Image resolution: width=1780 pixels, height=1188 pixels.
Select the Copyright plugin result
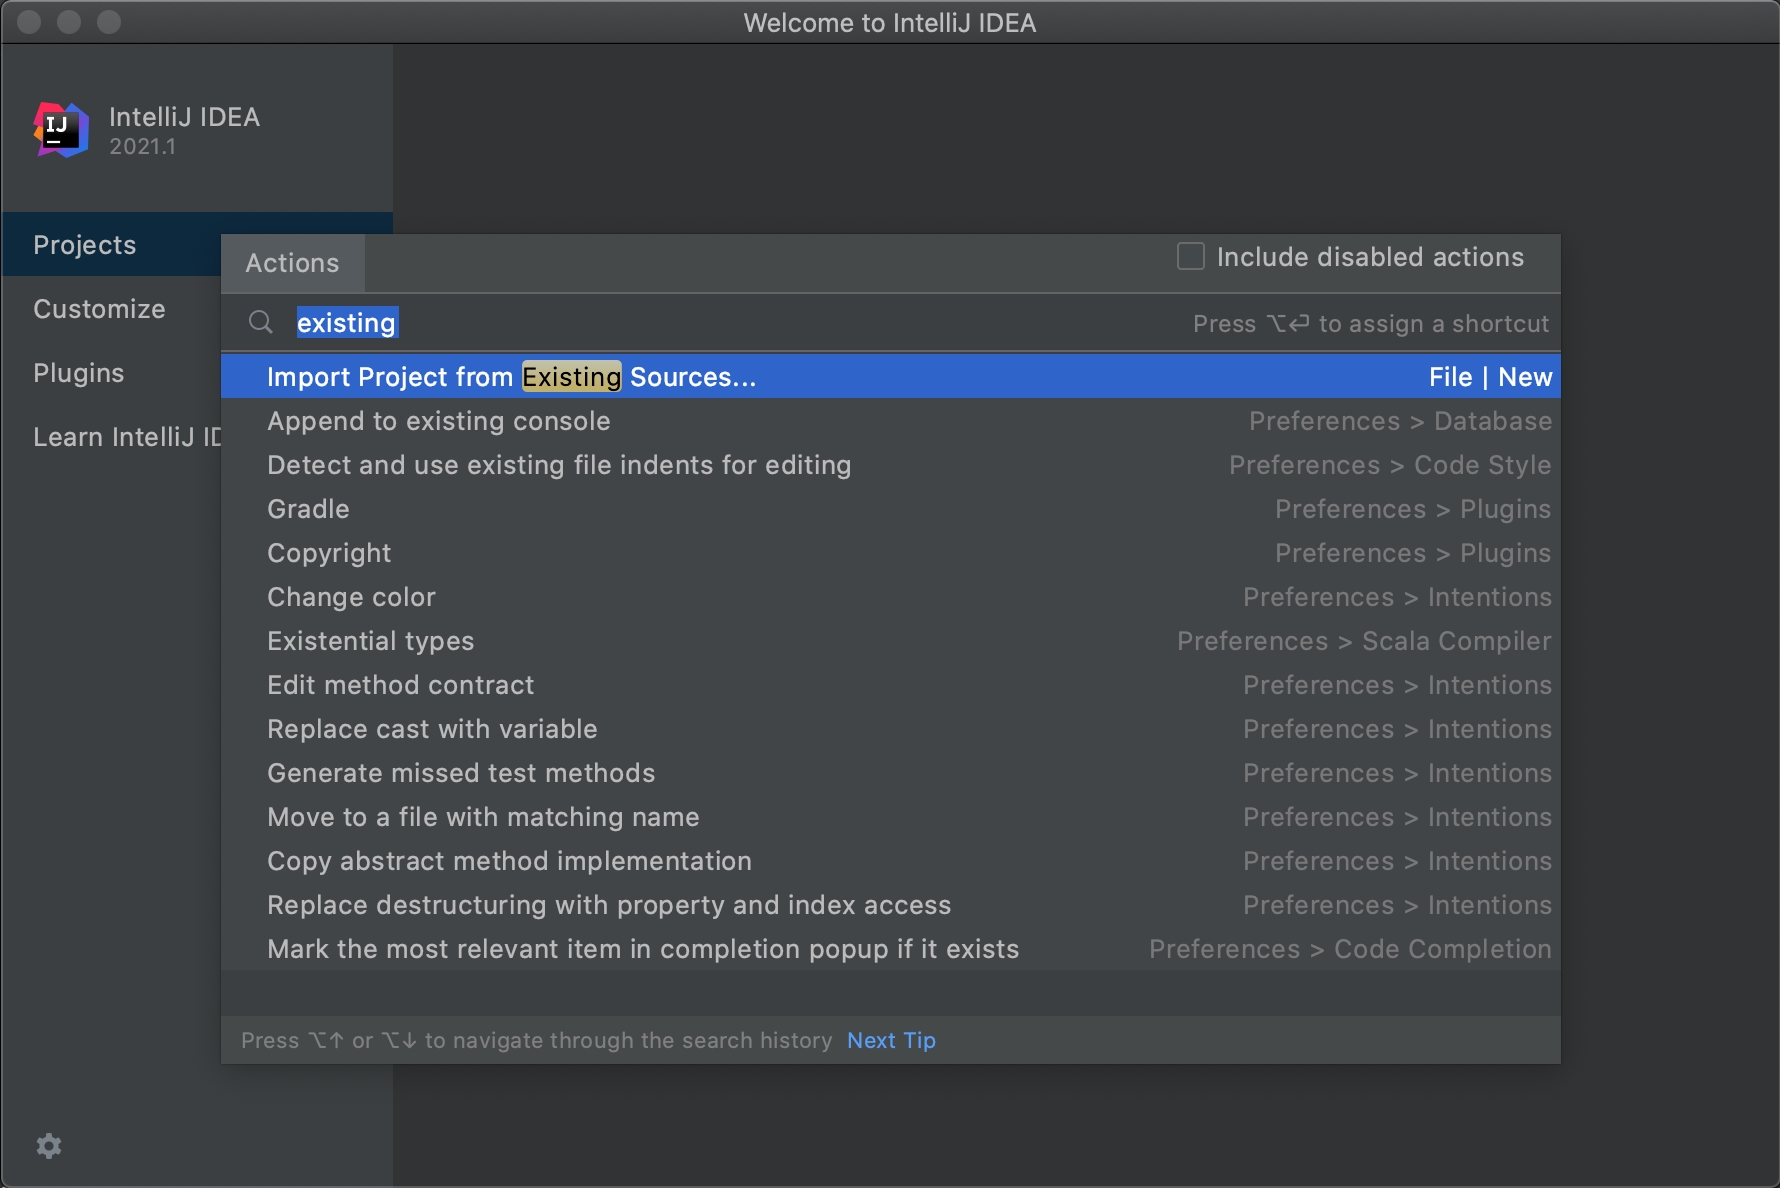329,553
